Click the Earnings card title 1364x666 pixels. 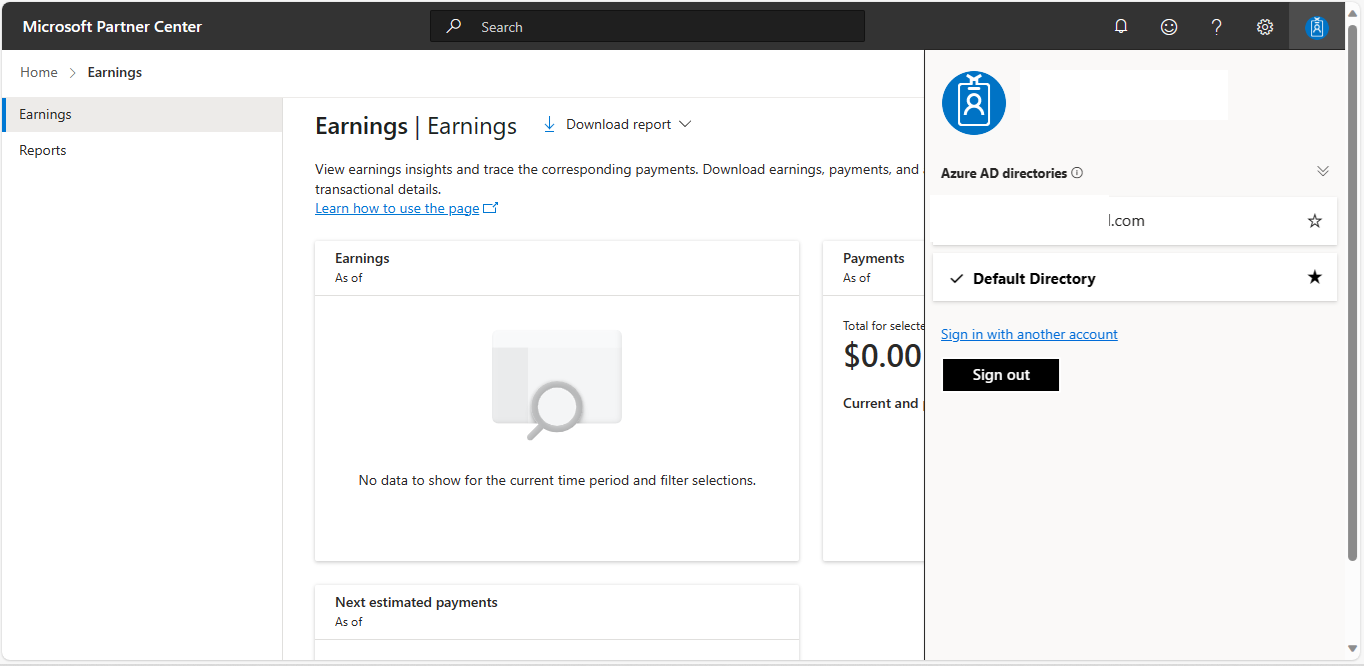362,258
